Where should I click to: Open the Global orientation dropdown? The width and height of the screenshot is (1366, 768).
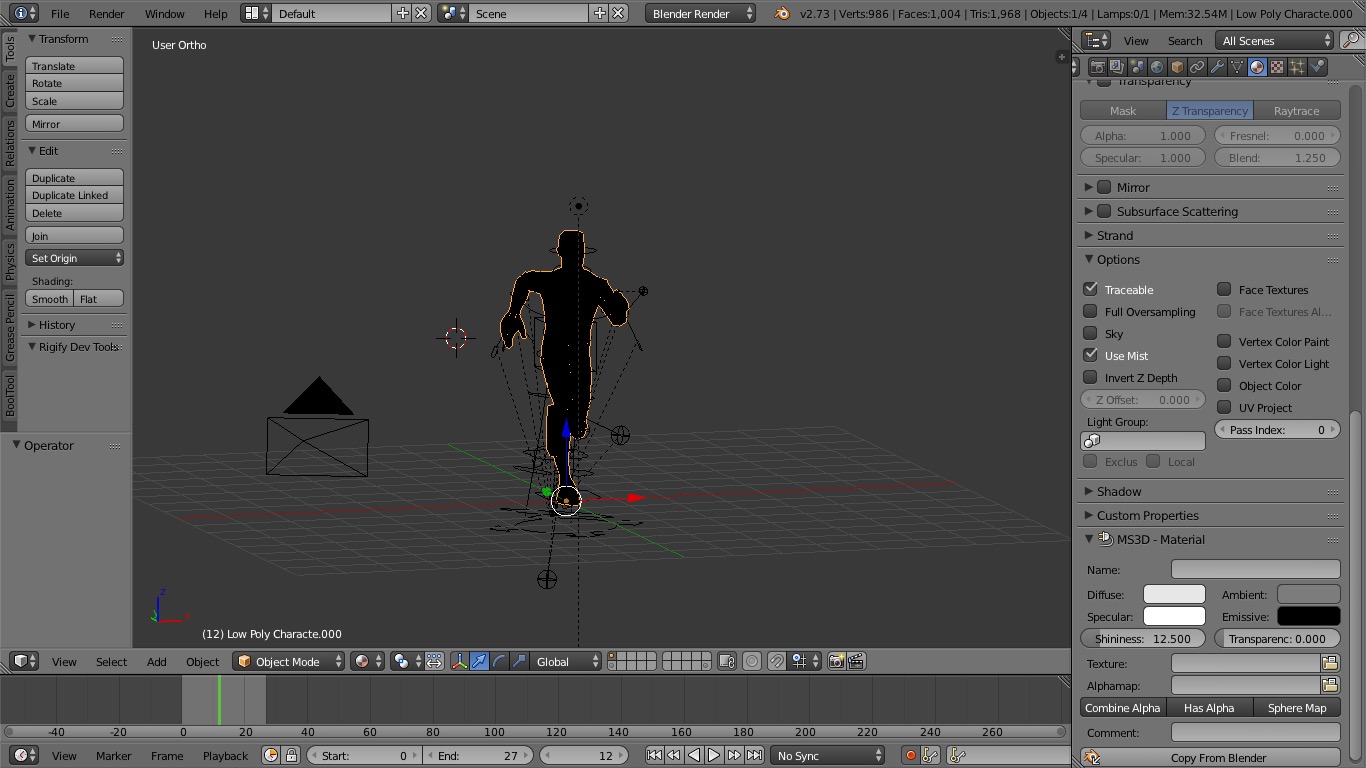click(567, 661)
